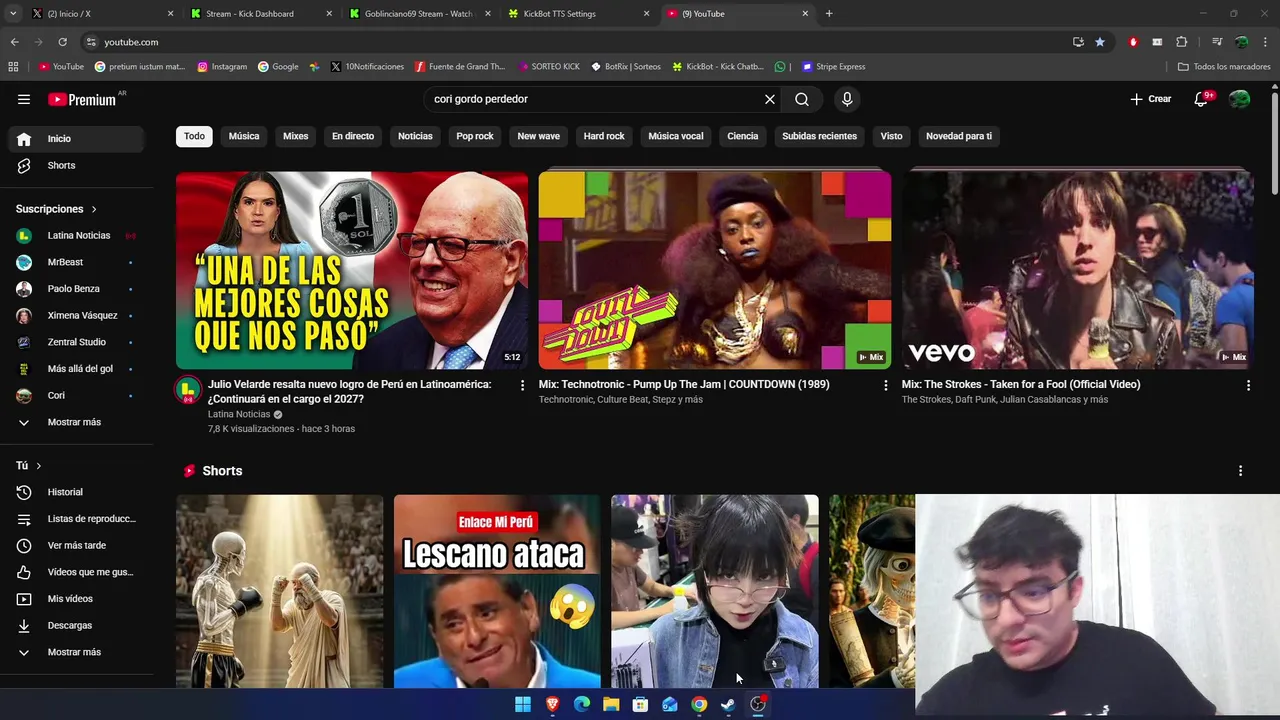The height and width of the screenshot is (720, 1280).
Task: Click the Crear button
Action: tap(1151, 99)
